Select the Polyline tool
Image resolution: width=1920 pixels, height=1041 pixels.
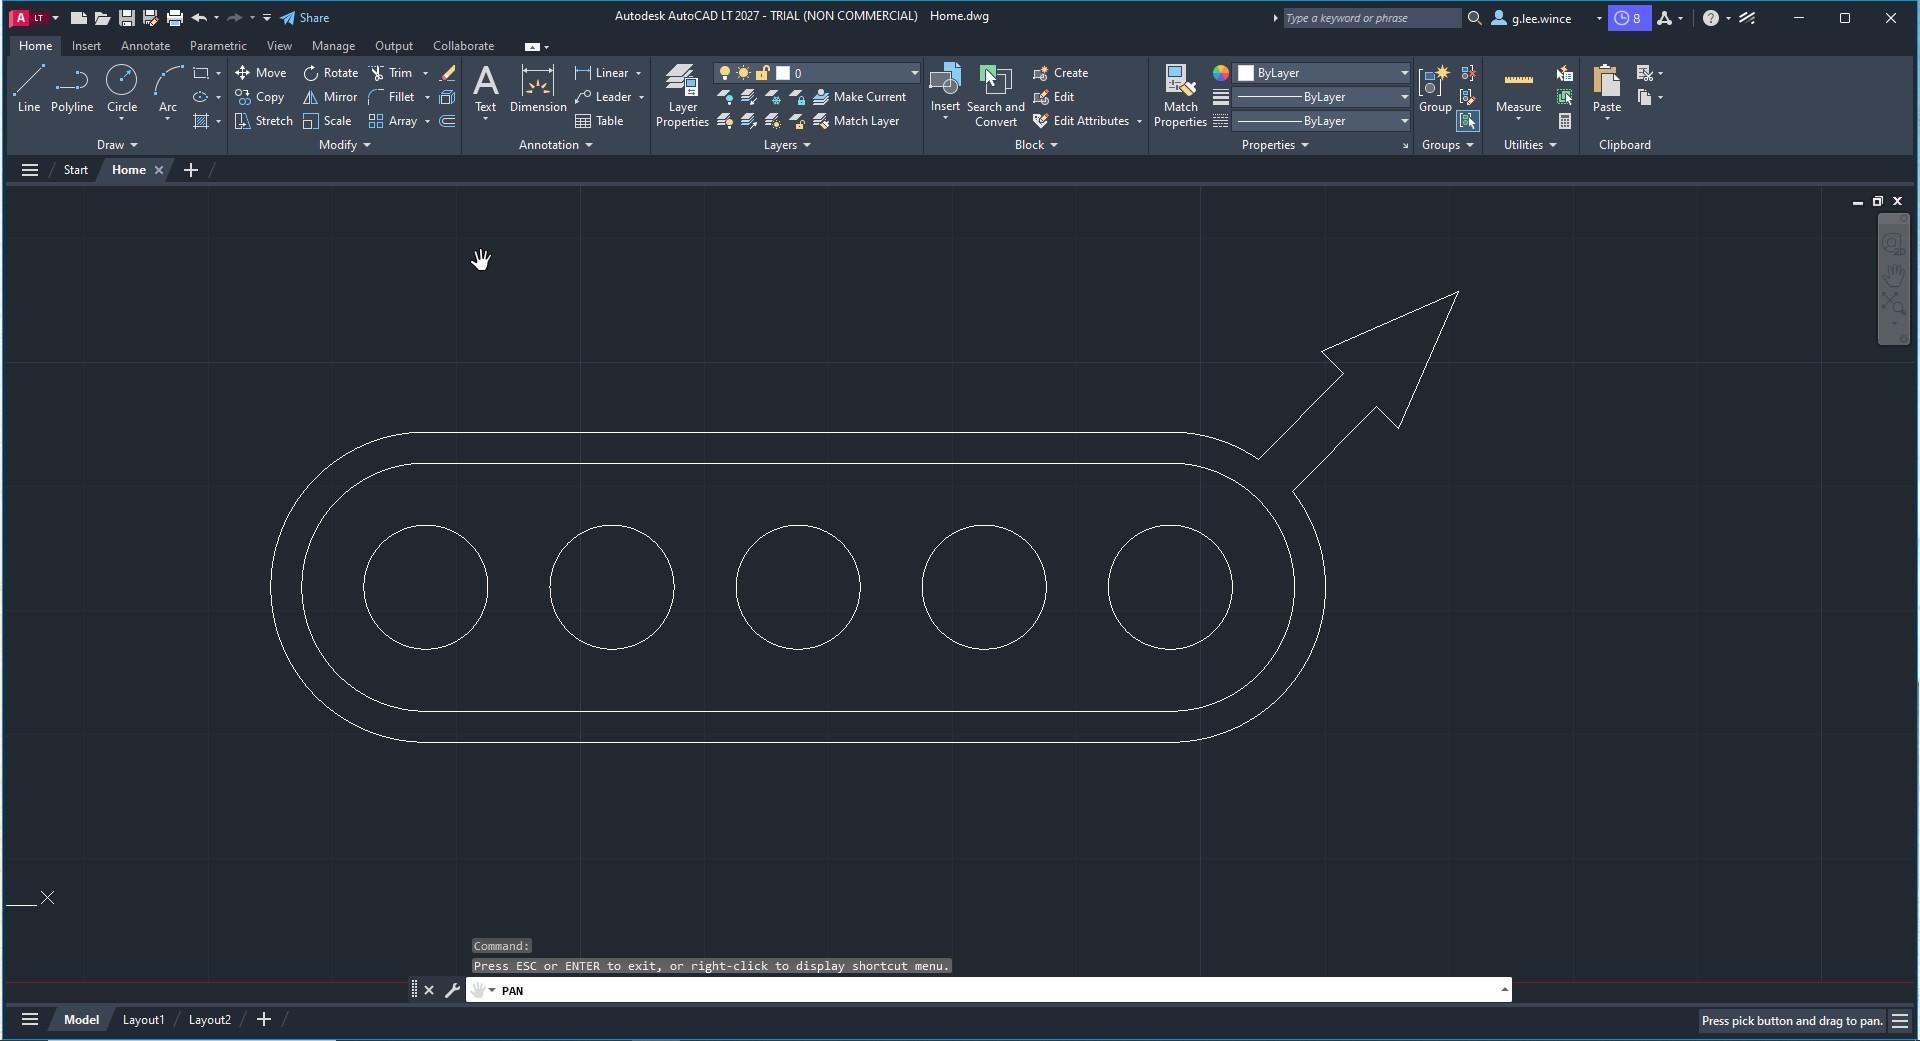click(72, 89)
